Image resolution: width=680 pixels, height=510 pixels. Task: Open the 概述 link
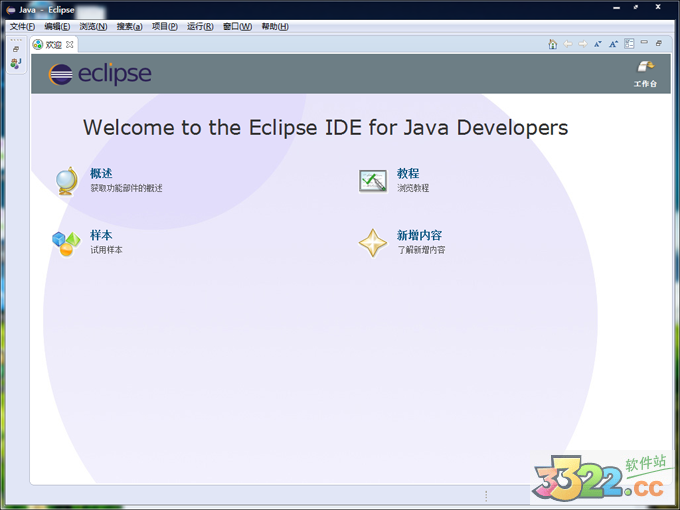tap(101, 173)
